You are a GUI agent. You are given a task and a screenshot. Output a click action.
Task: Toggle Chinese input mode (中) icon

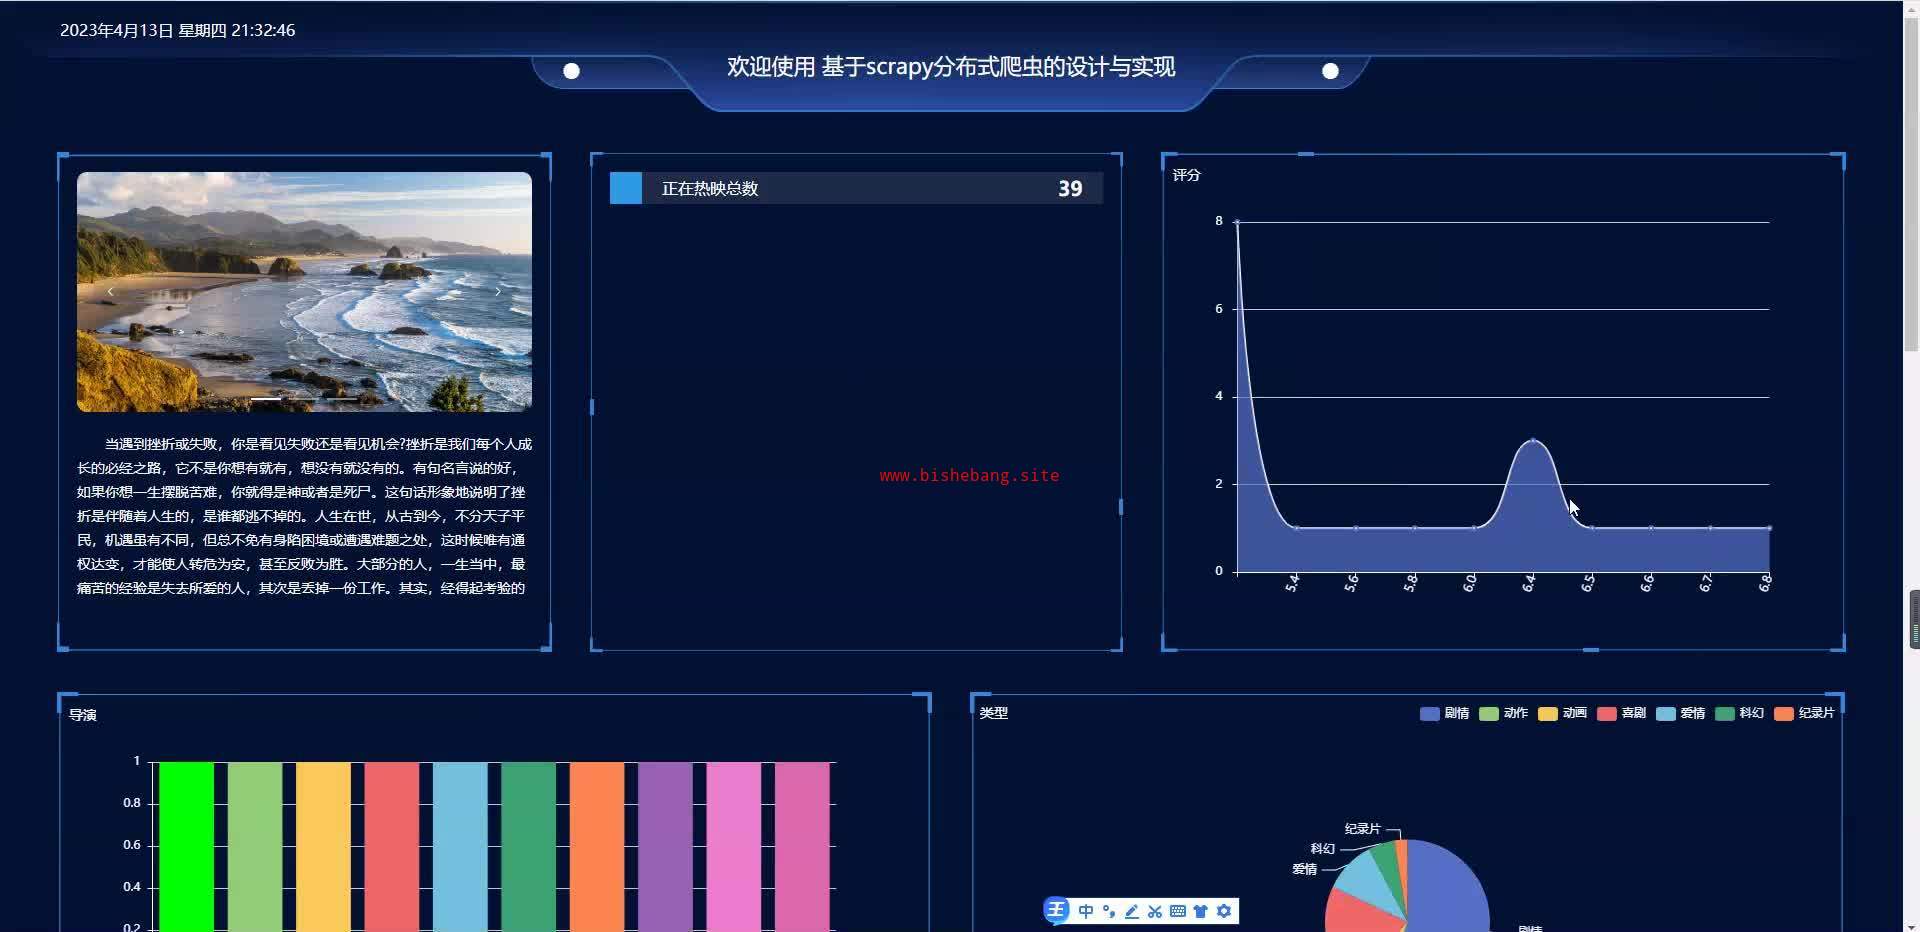(x=1086, y=911)
